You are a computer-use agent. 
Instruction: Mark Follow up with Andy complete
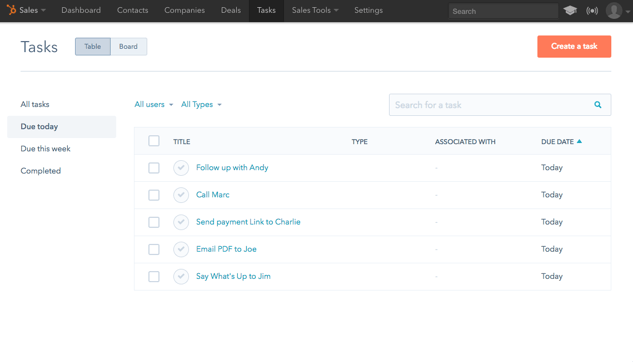pyautogui.click(x=181, y=168)
